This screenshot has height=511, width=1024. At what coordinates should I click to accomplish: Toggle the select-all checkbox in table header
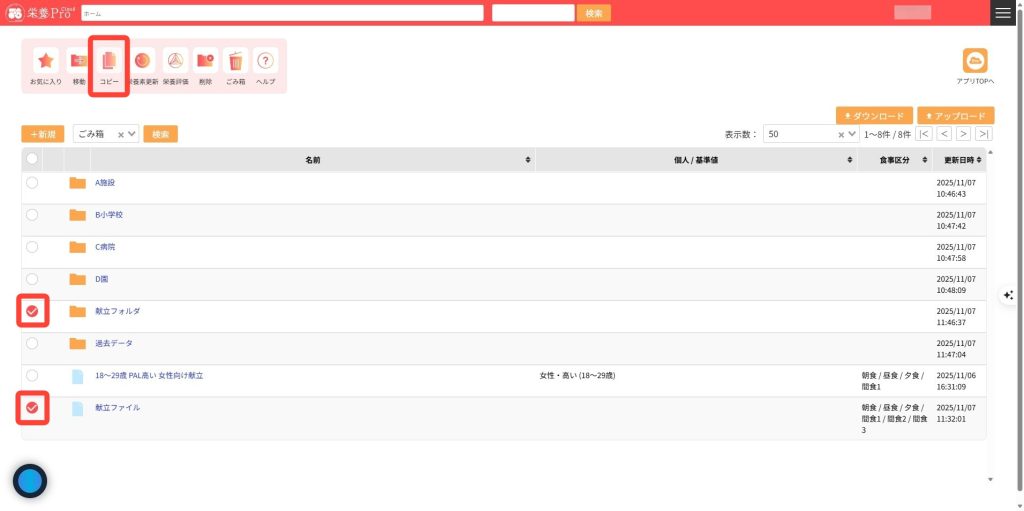(x=32, y=159)
